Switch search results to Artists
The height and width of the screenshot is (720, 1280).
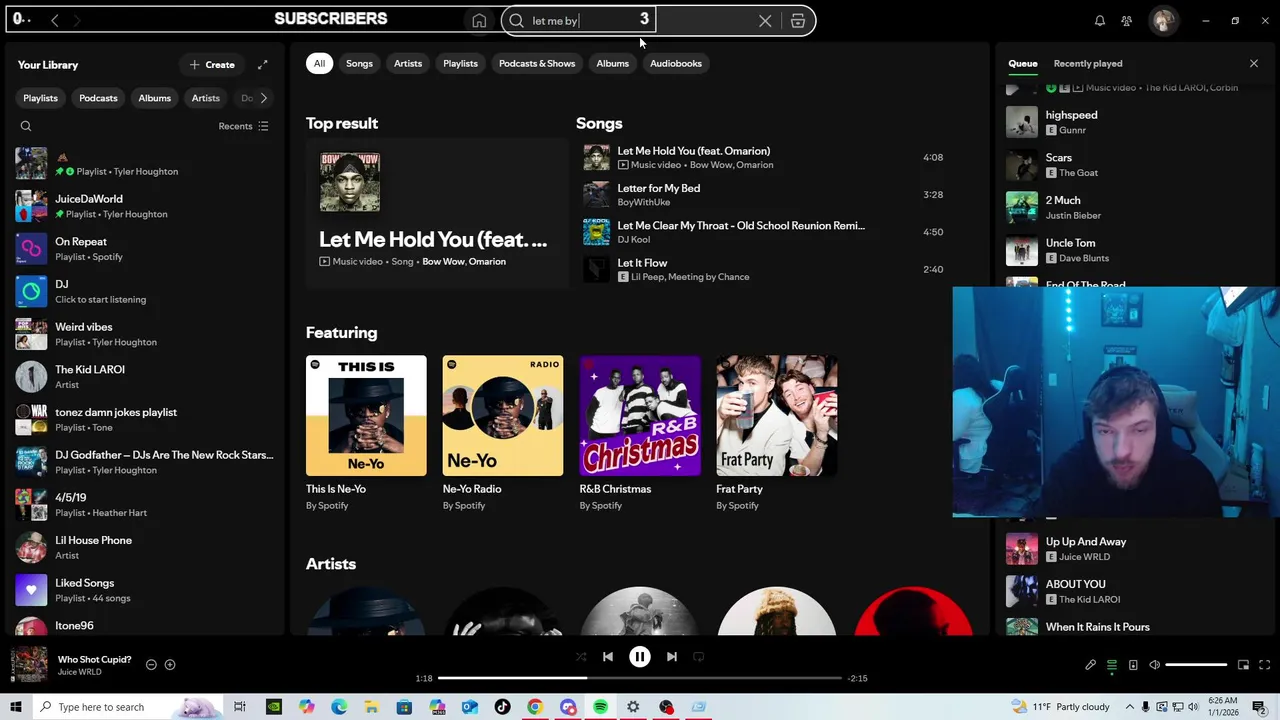tap(408, 63)
